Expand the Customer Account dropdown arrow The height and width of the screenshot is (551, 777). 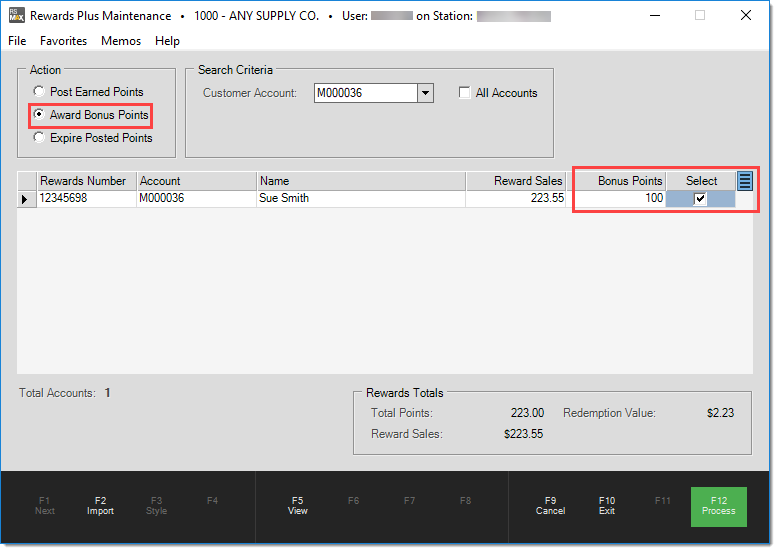click(425, 93)
